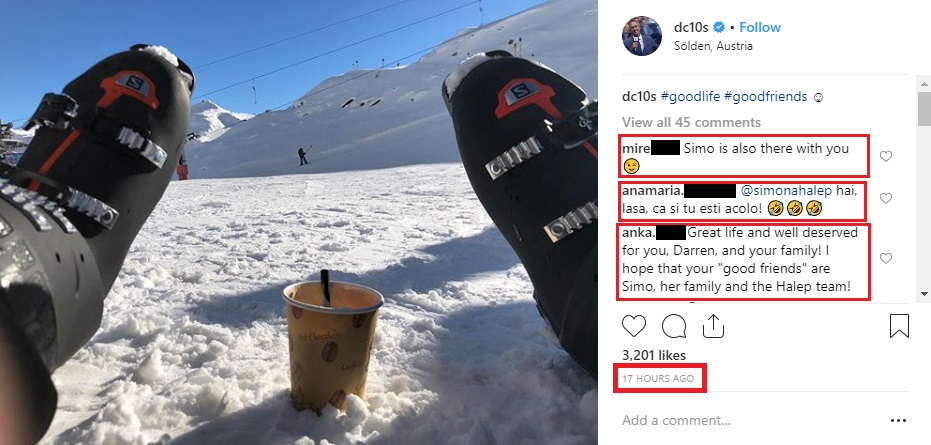Open the #goodfriends hashtag

tap(766, 97)
